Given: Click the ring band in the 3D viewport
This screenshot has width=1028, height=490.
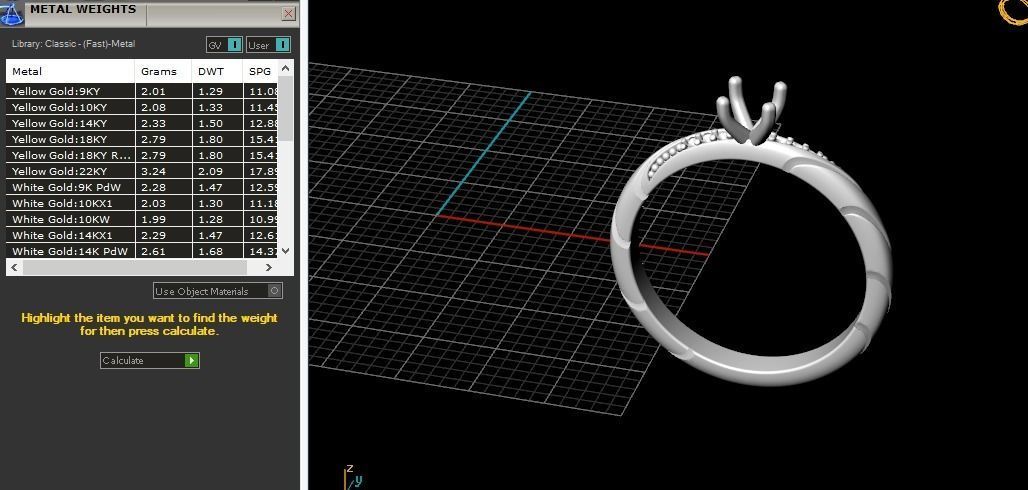Looking at the screenshot, I should [751, 371].
